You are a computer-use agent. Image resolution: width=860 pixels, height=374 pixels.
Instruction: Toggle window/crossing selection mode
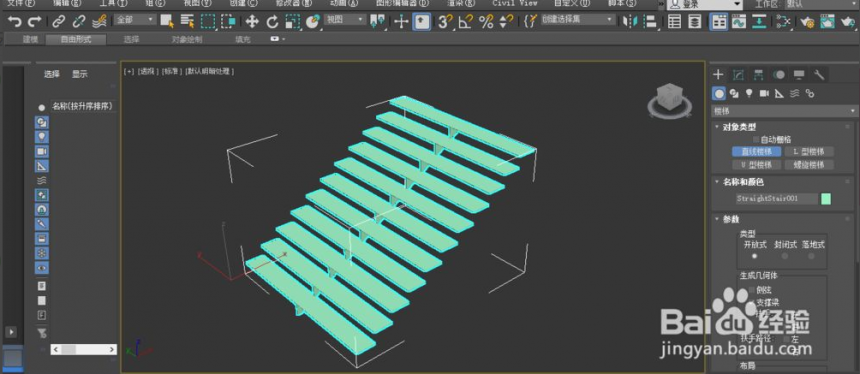click(228, 21)
